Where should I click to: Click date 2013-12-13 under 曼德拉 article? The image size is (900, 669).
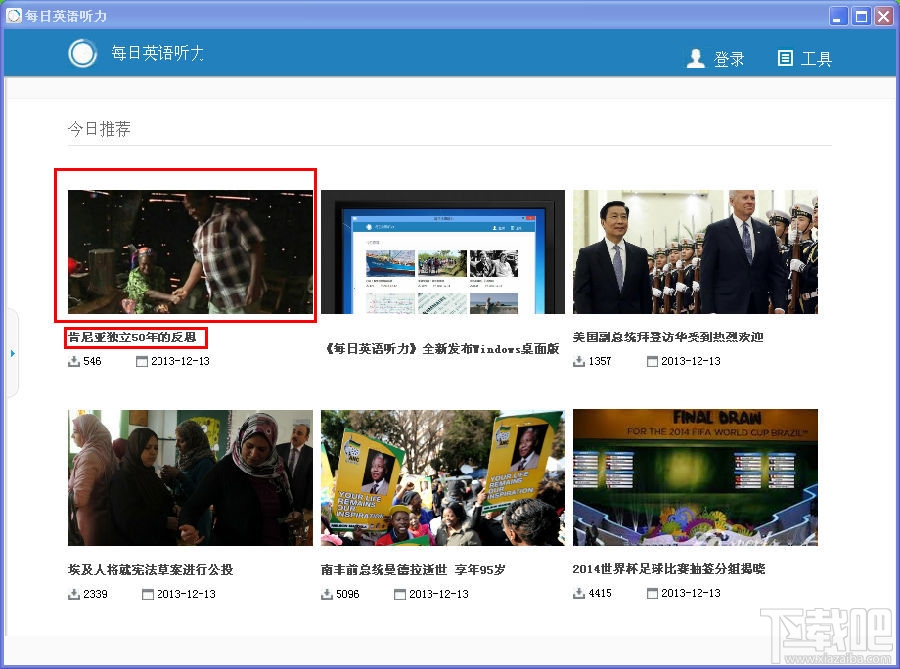[x=439, y=594]
